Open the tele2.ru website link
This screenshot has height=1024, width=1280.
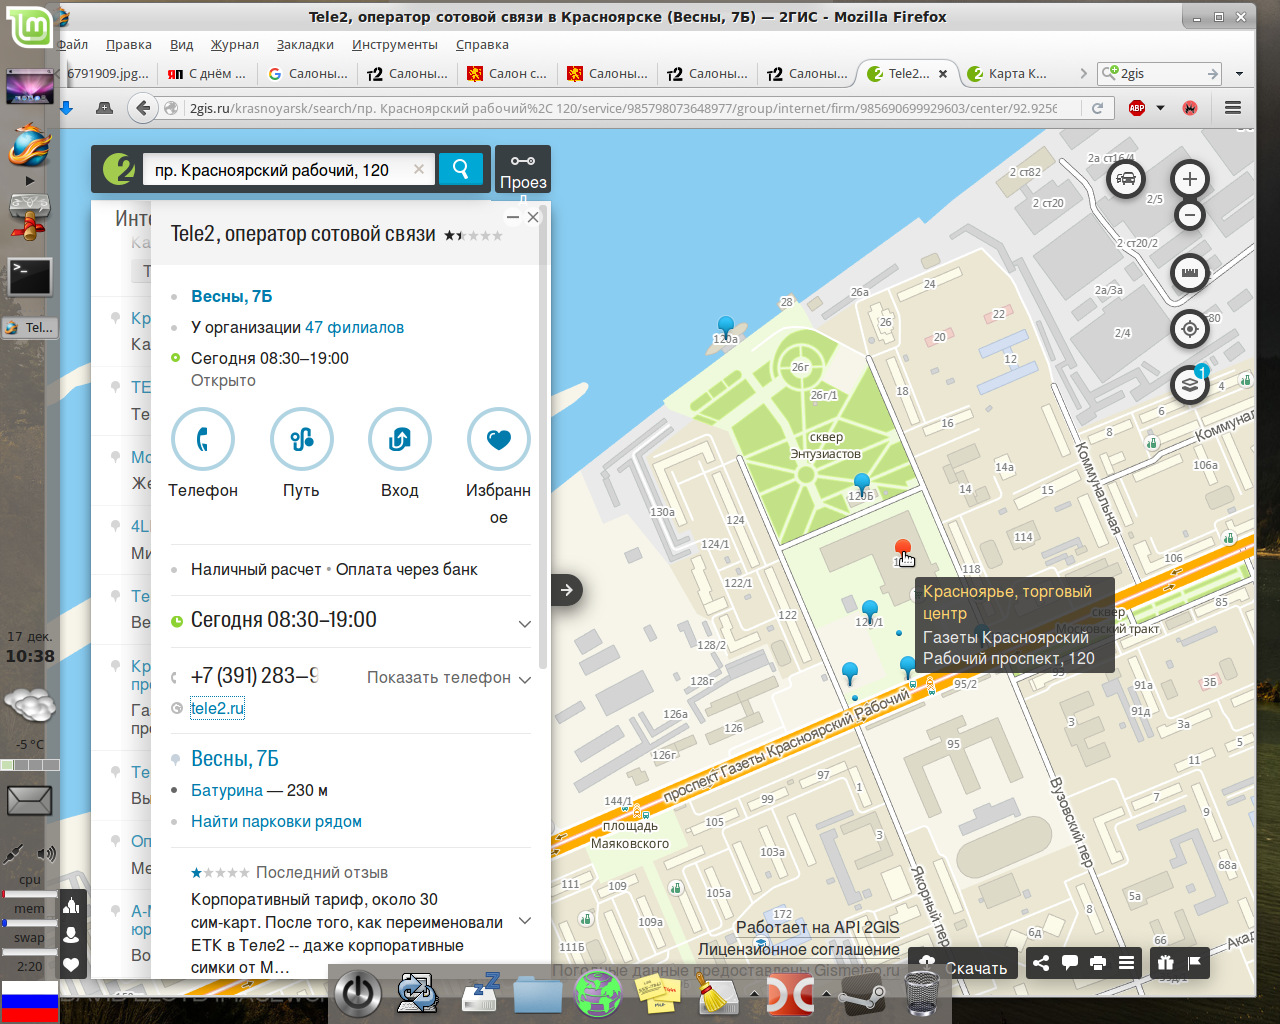point(217,708)
